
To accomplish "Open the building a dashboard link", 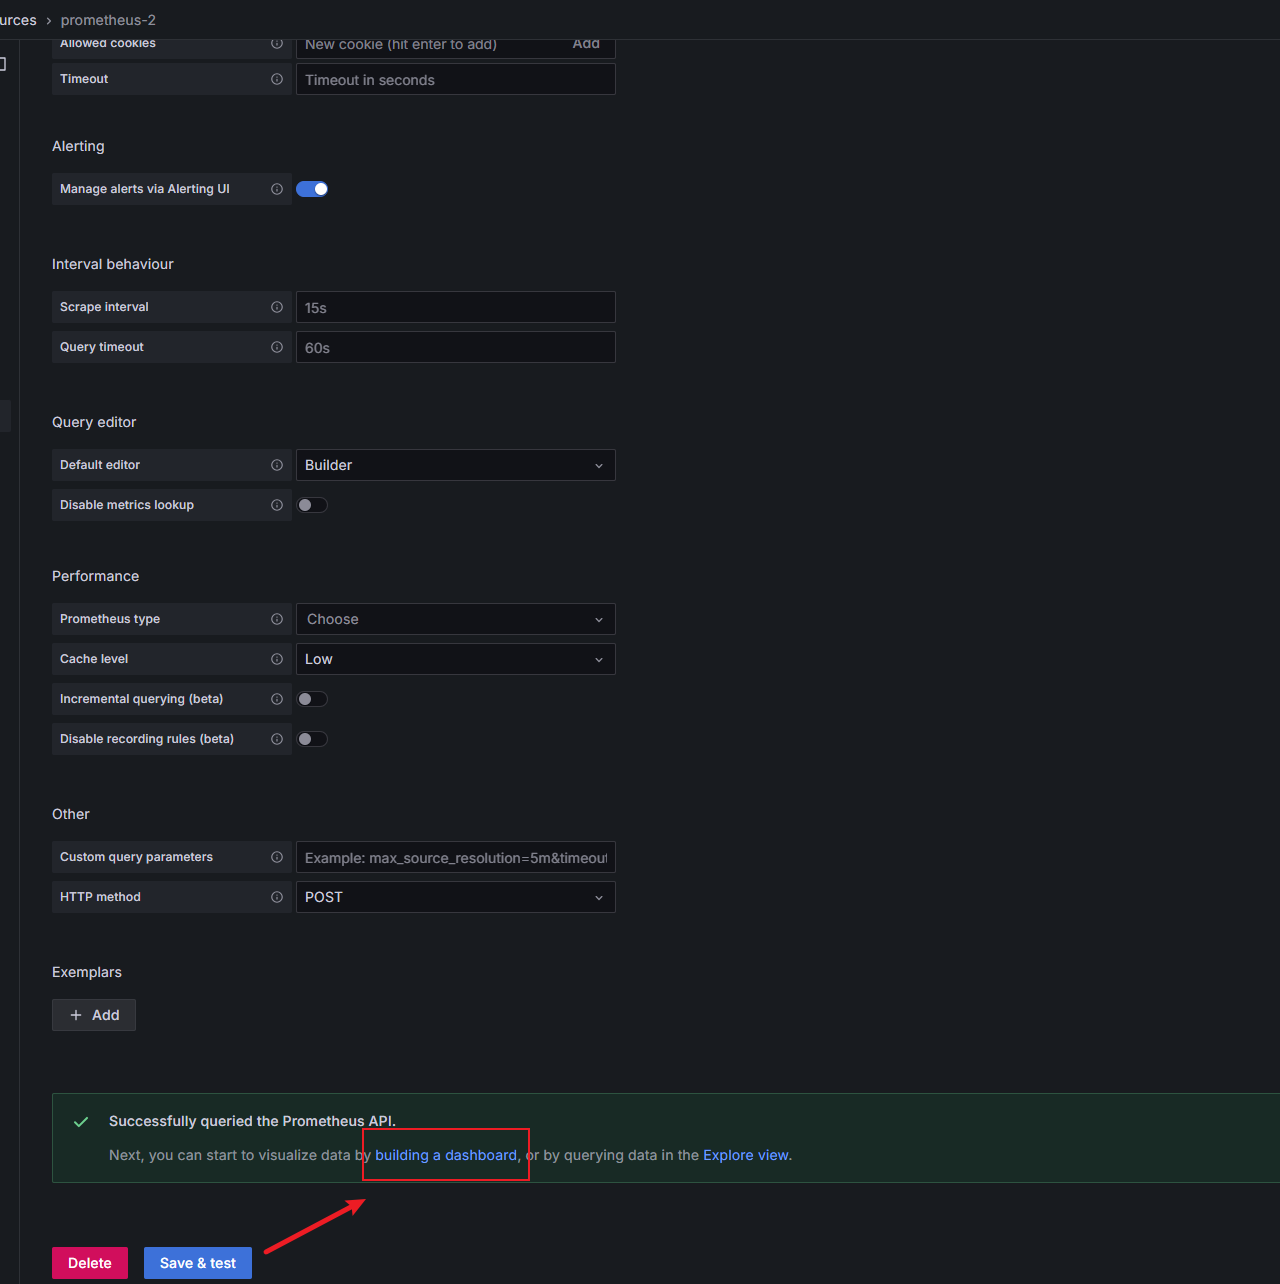I will click(x=446, y=1155).
